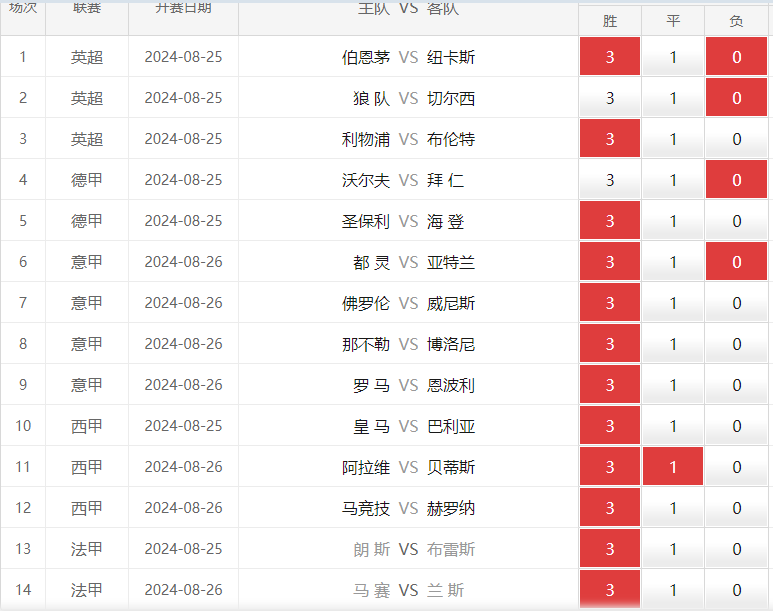The width and height of the screenshot is (773, 611).
Task: Click team name 皇马
Action: pos(372,426)
